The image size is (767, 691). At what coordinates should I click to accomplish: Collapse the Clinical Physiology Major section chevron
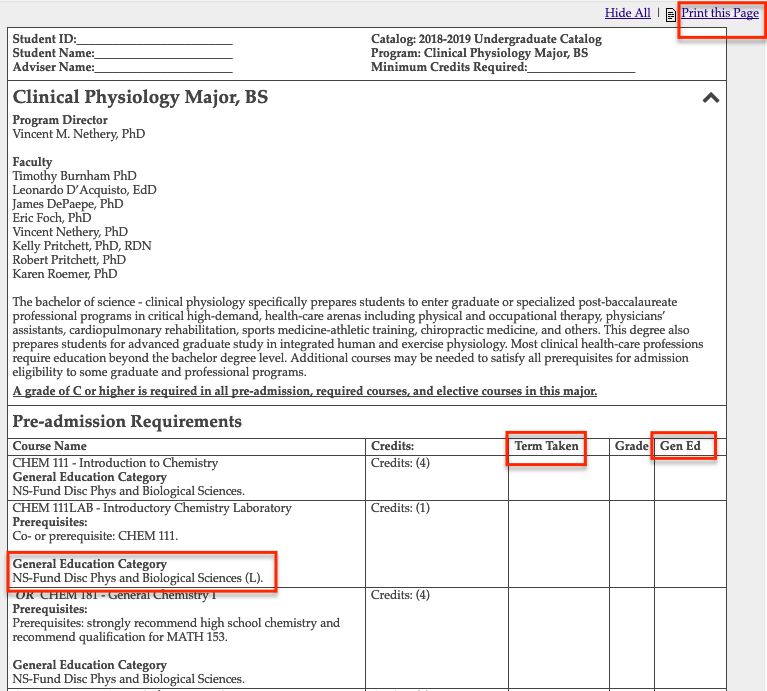[x=711, y=98]
